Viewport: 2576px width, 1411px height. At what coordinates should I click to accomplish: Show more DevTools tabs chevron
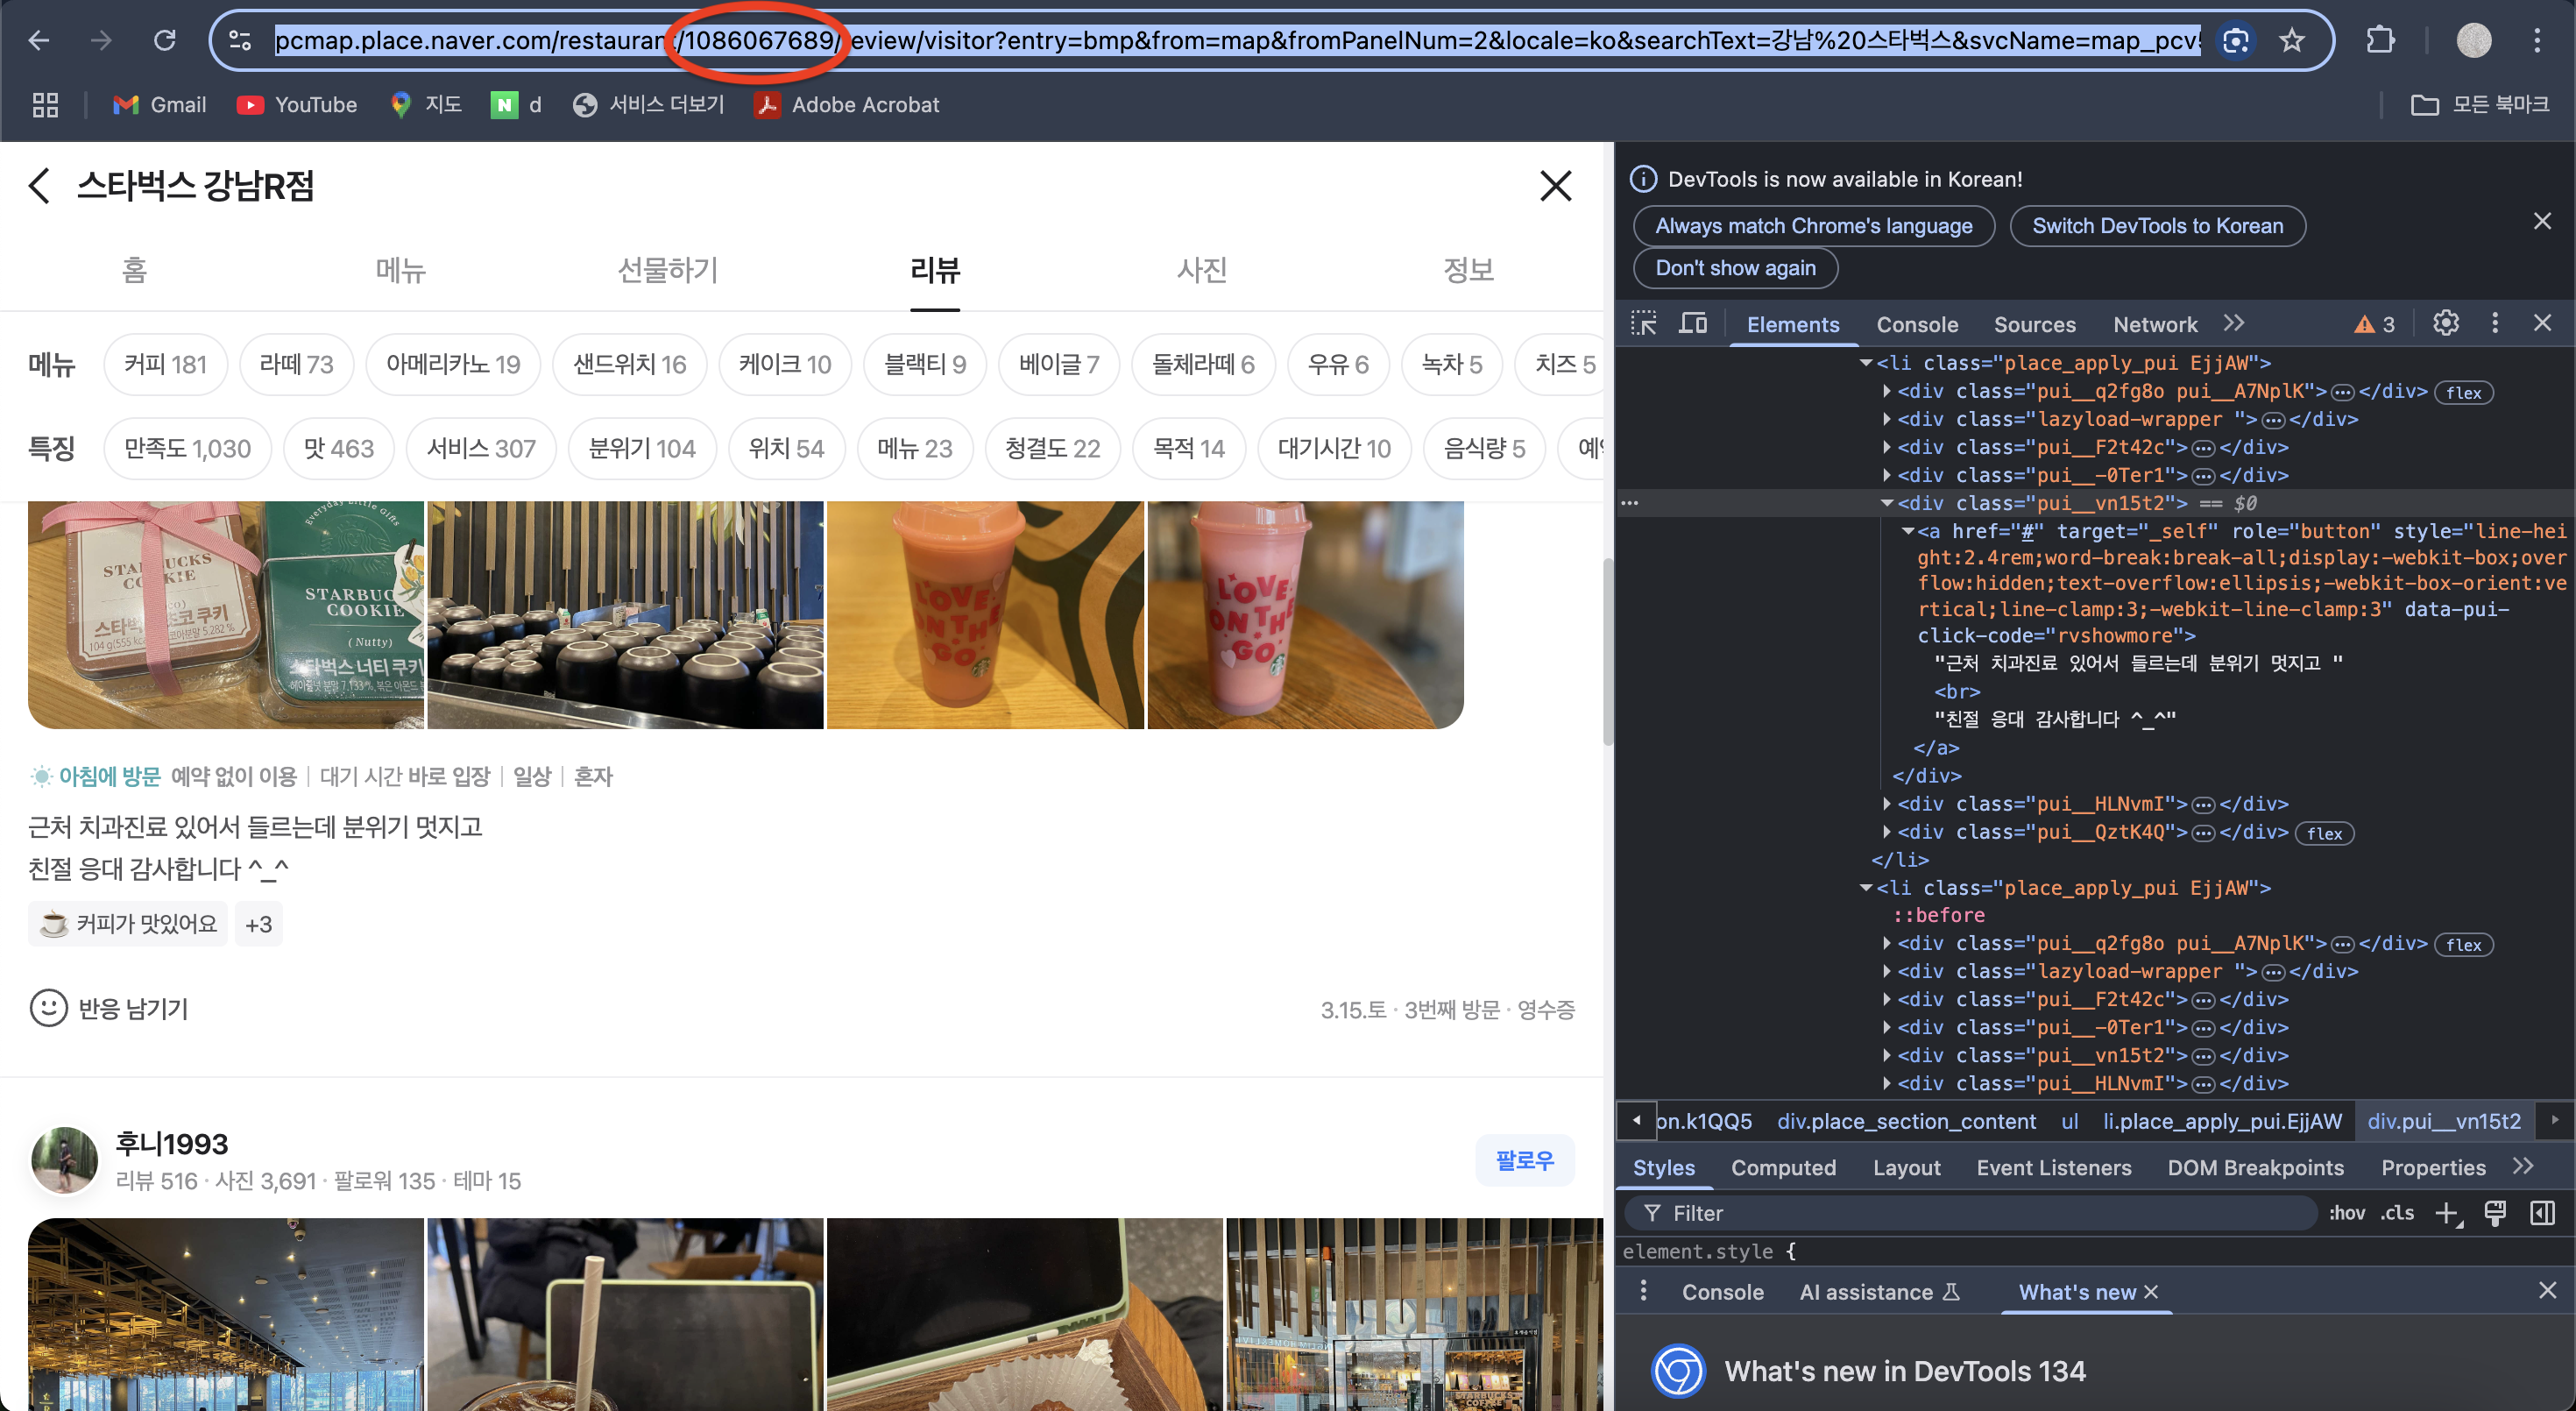(x=2234, y=323)
